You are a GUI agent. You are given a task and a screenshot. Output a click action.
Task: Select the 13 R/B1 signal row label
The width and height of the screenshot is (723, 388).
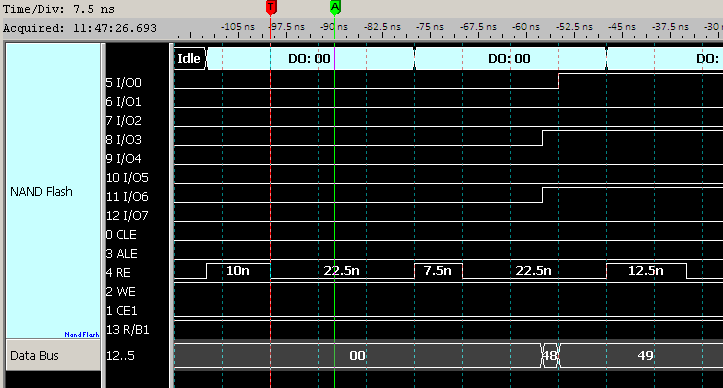[x=128, y=330]
